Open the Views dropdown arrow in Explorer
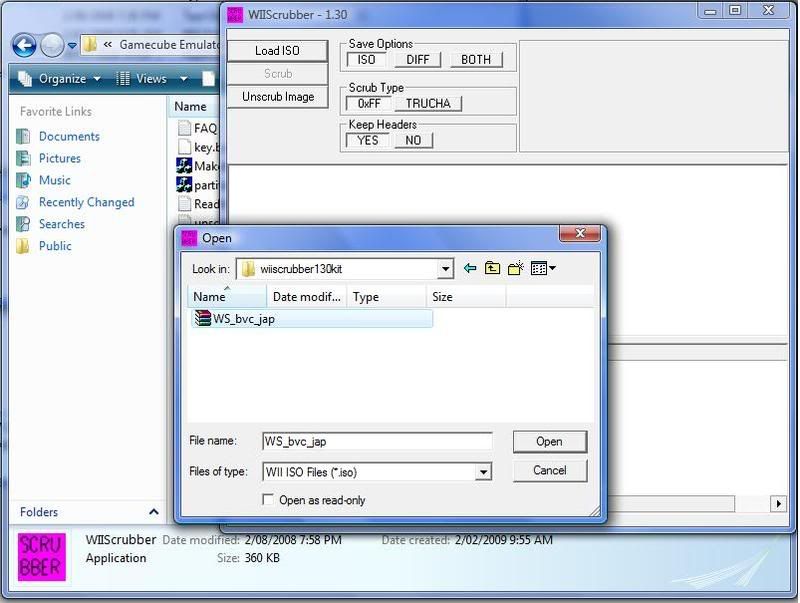Image resolution: width=800 pixels, height=603 pixels. pos(184,79)
